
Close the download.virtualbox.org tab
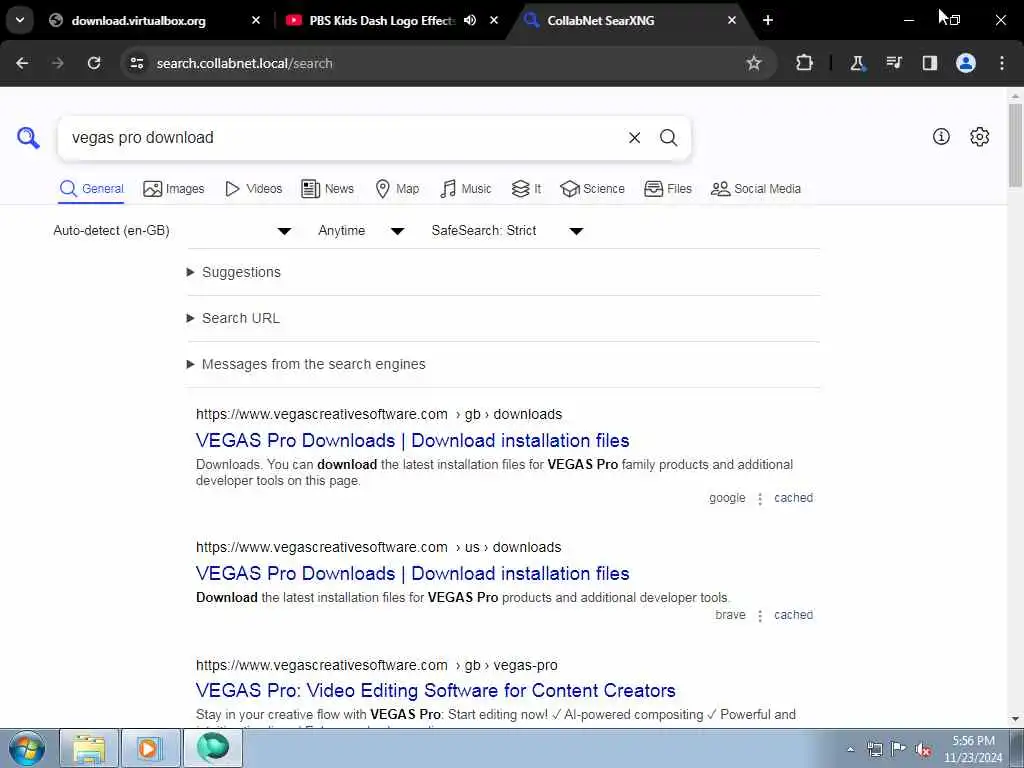point(256,20)
